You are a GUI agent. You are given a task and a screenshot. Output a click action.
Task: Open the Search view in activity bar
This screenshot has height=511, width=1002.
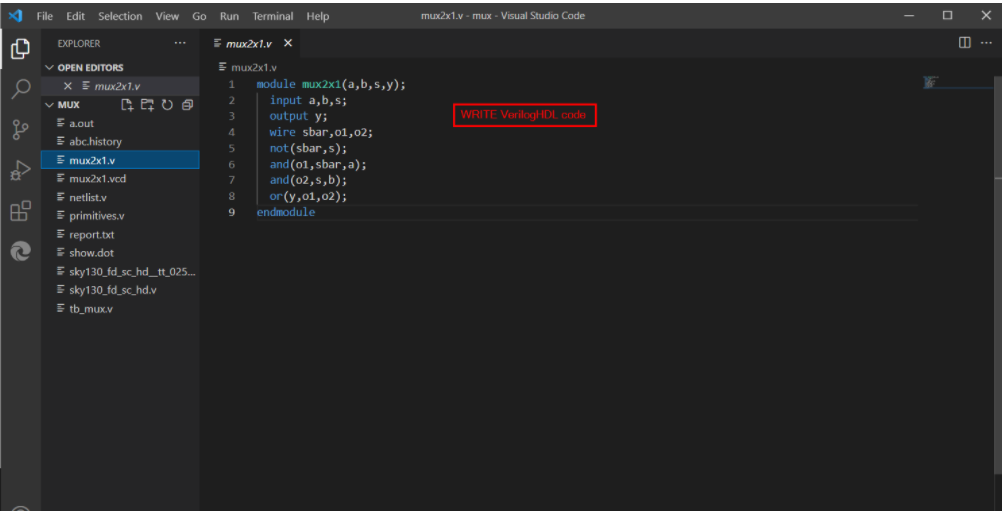tap(20, 89)
